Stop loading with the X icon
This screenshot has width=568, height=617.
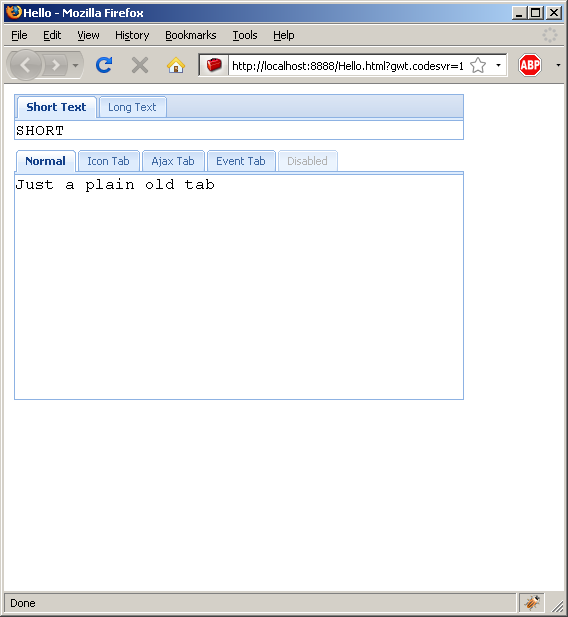(x=140, y=65)
